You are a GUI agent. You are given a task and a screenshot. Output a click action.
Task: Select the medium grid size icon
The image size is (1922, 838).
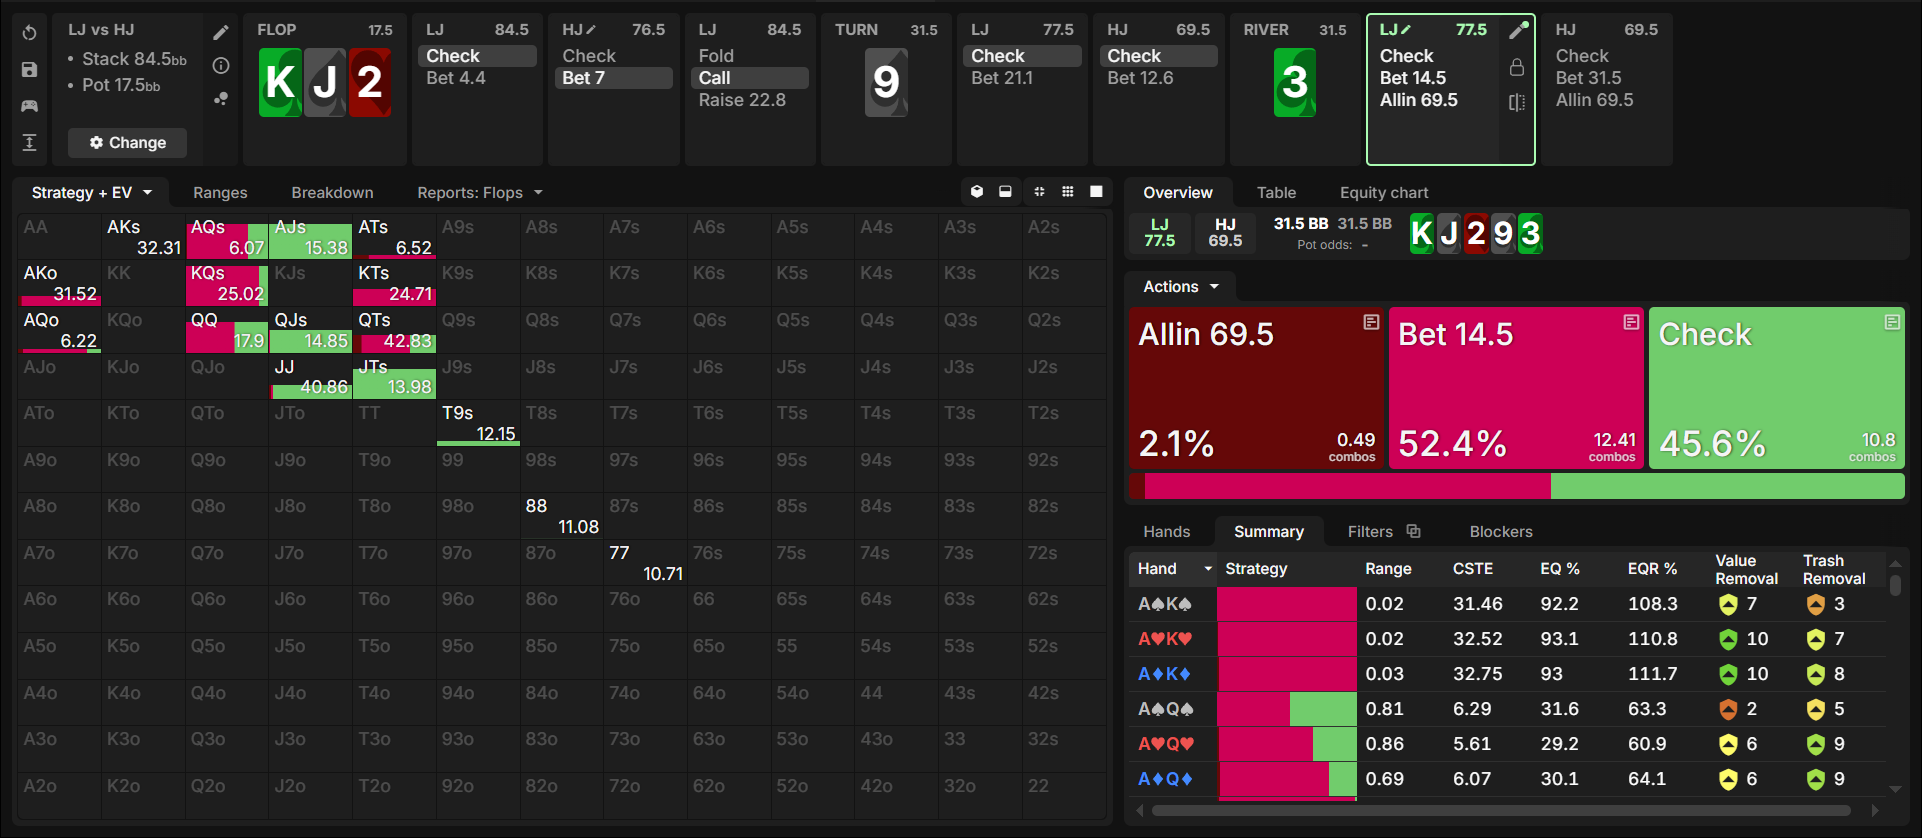point(1068,191)
